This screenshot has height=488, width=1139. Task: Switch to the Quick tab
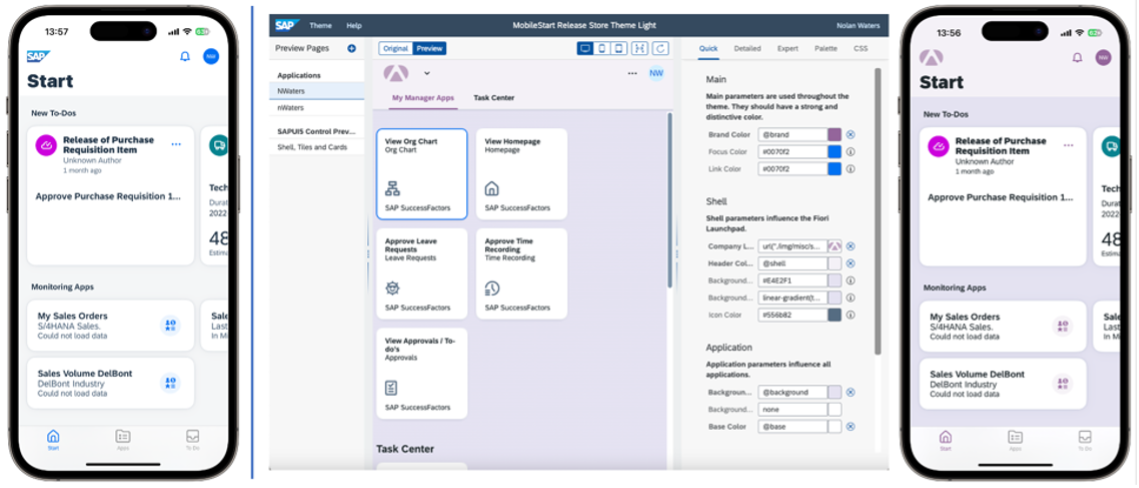pyautogui.click(x=708, y=49)
